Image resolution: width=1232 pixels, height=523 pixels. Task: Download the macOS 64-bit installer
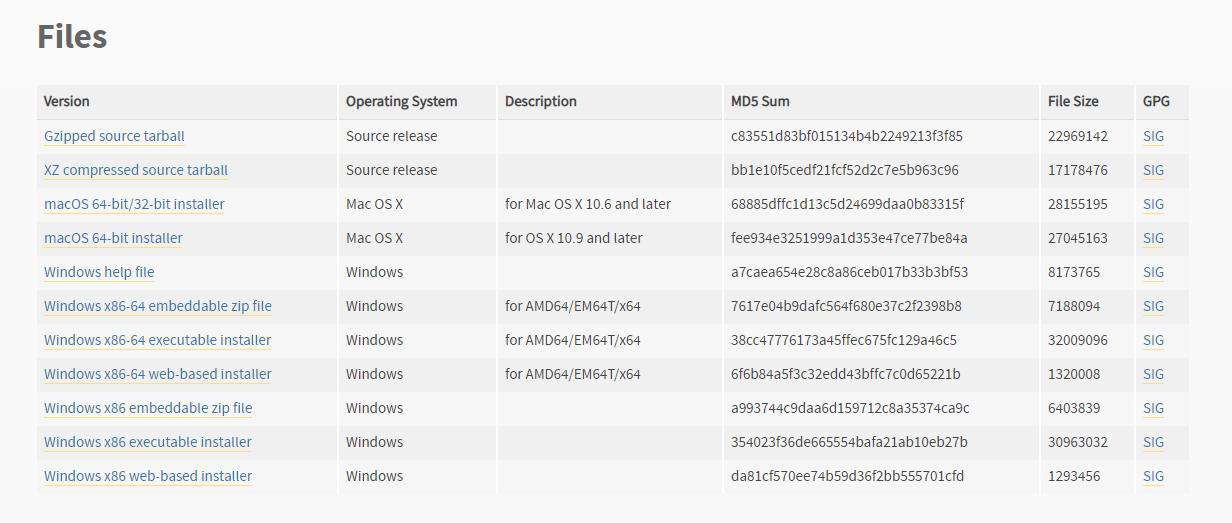point(113,238)
